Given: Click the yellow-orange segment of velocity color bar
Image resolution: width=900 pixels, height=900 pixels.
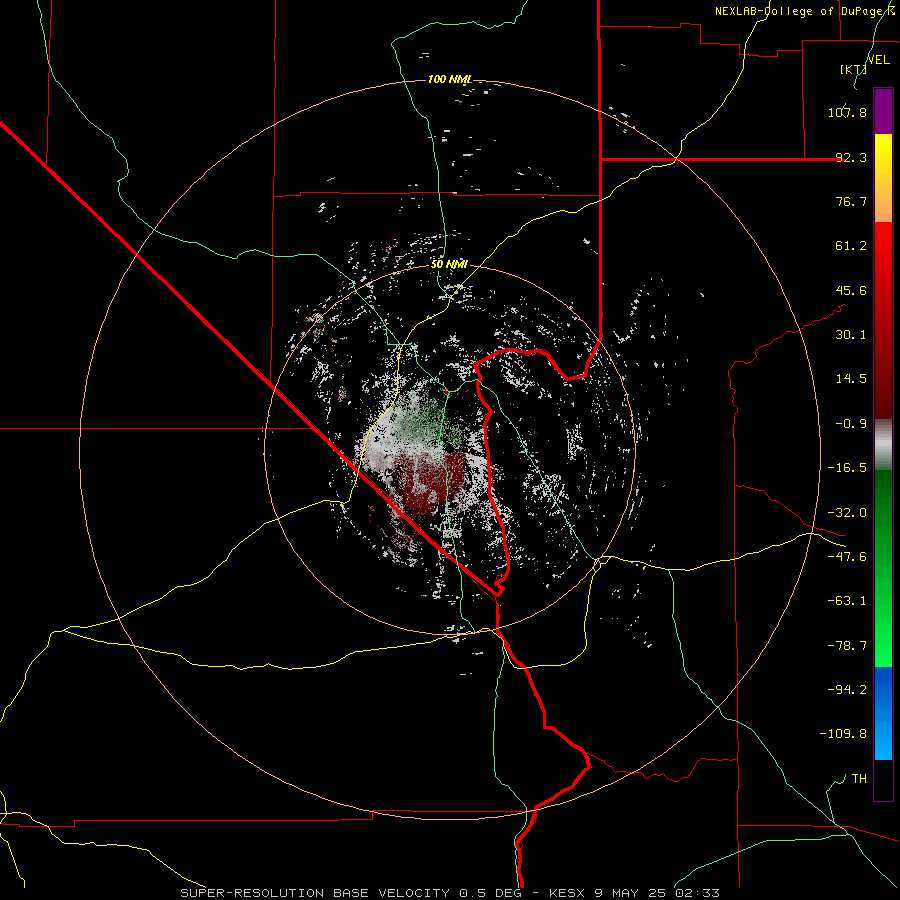Looking at the screenshot, I should pyautogui.click(x=883, y=178).
